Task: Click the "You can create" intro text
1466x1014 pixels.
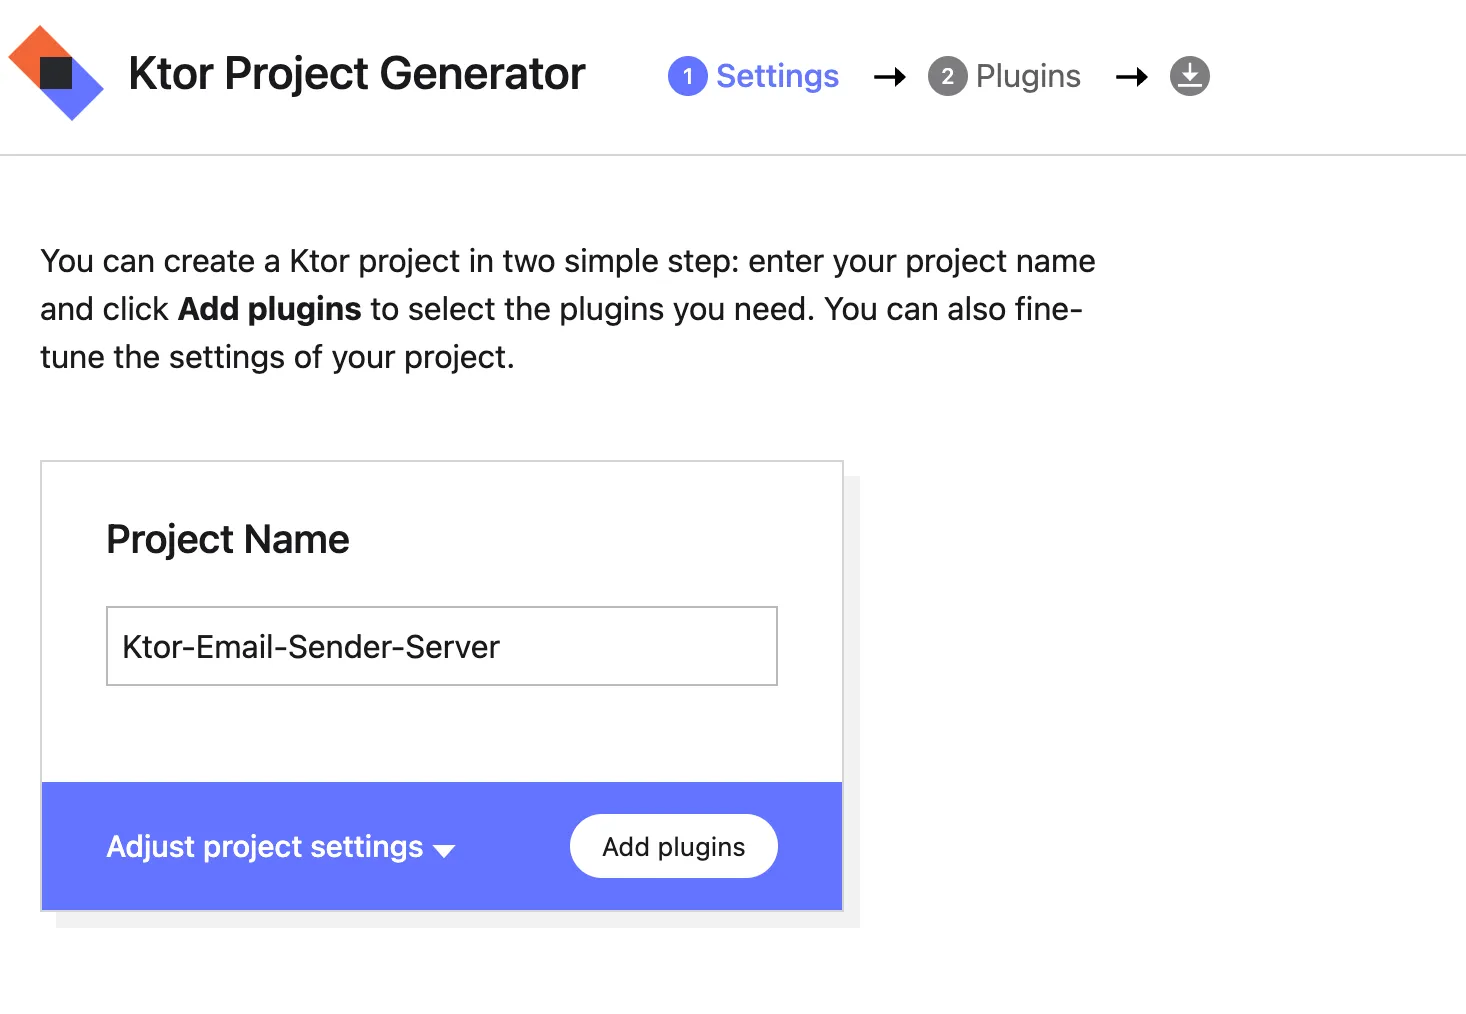Action: click(x=148, y=261)
